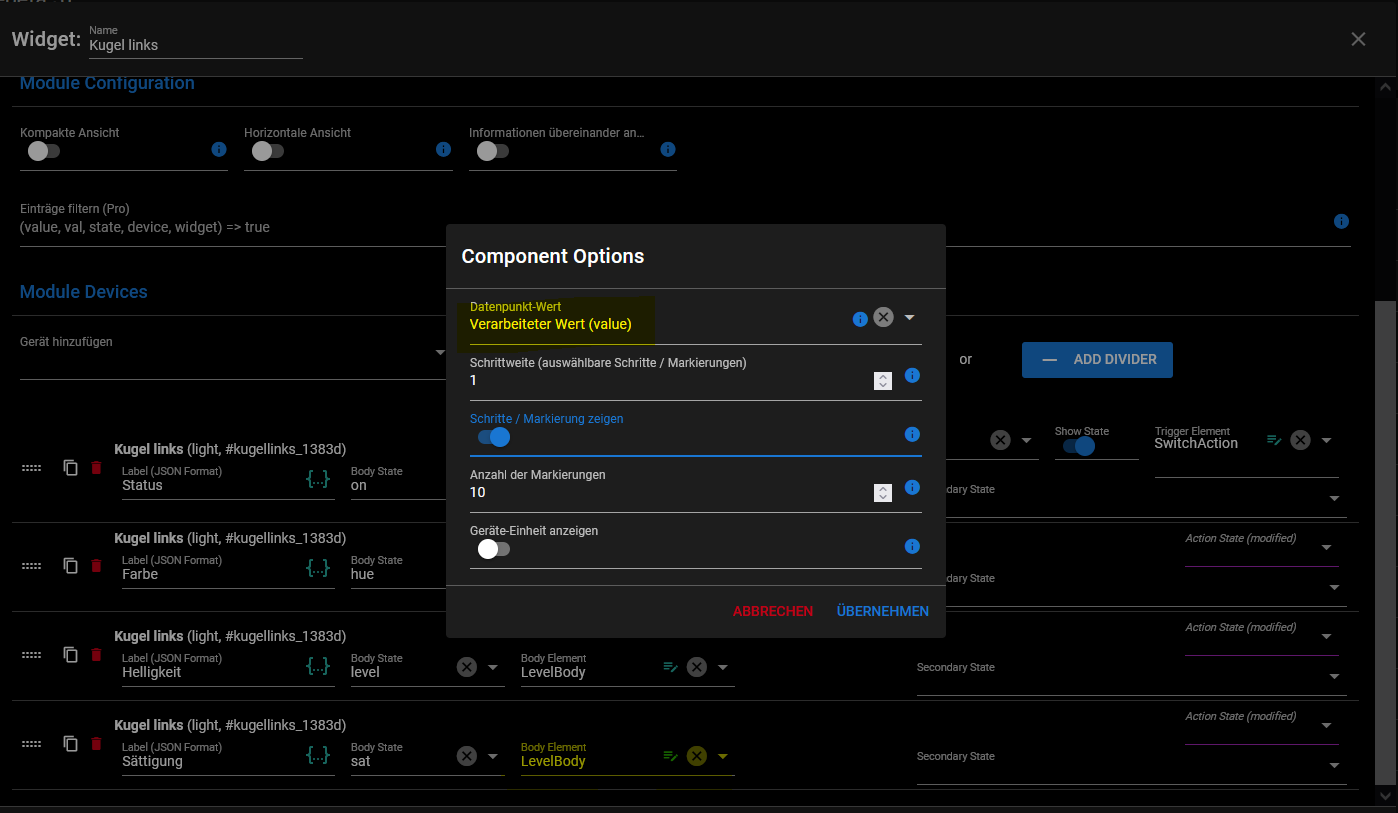
Task: Open JSON editor for Farbe label
Action: (x=318, y=568)
